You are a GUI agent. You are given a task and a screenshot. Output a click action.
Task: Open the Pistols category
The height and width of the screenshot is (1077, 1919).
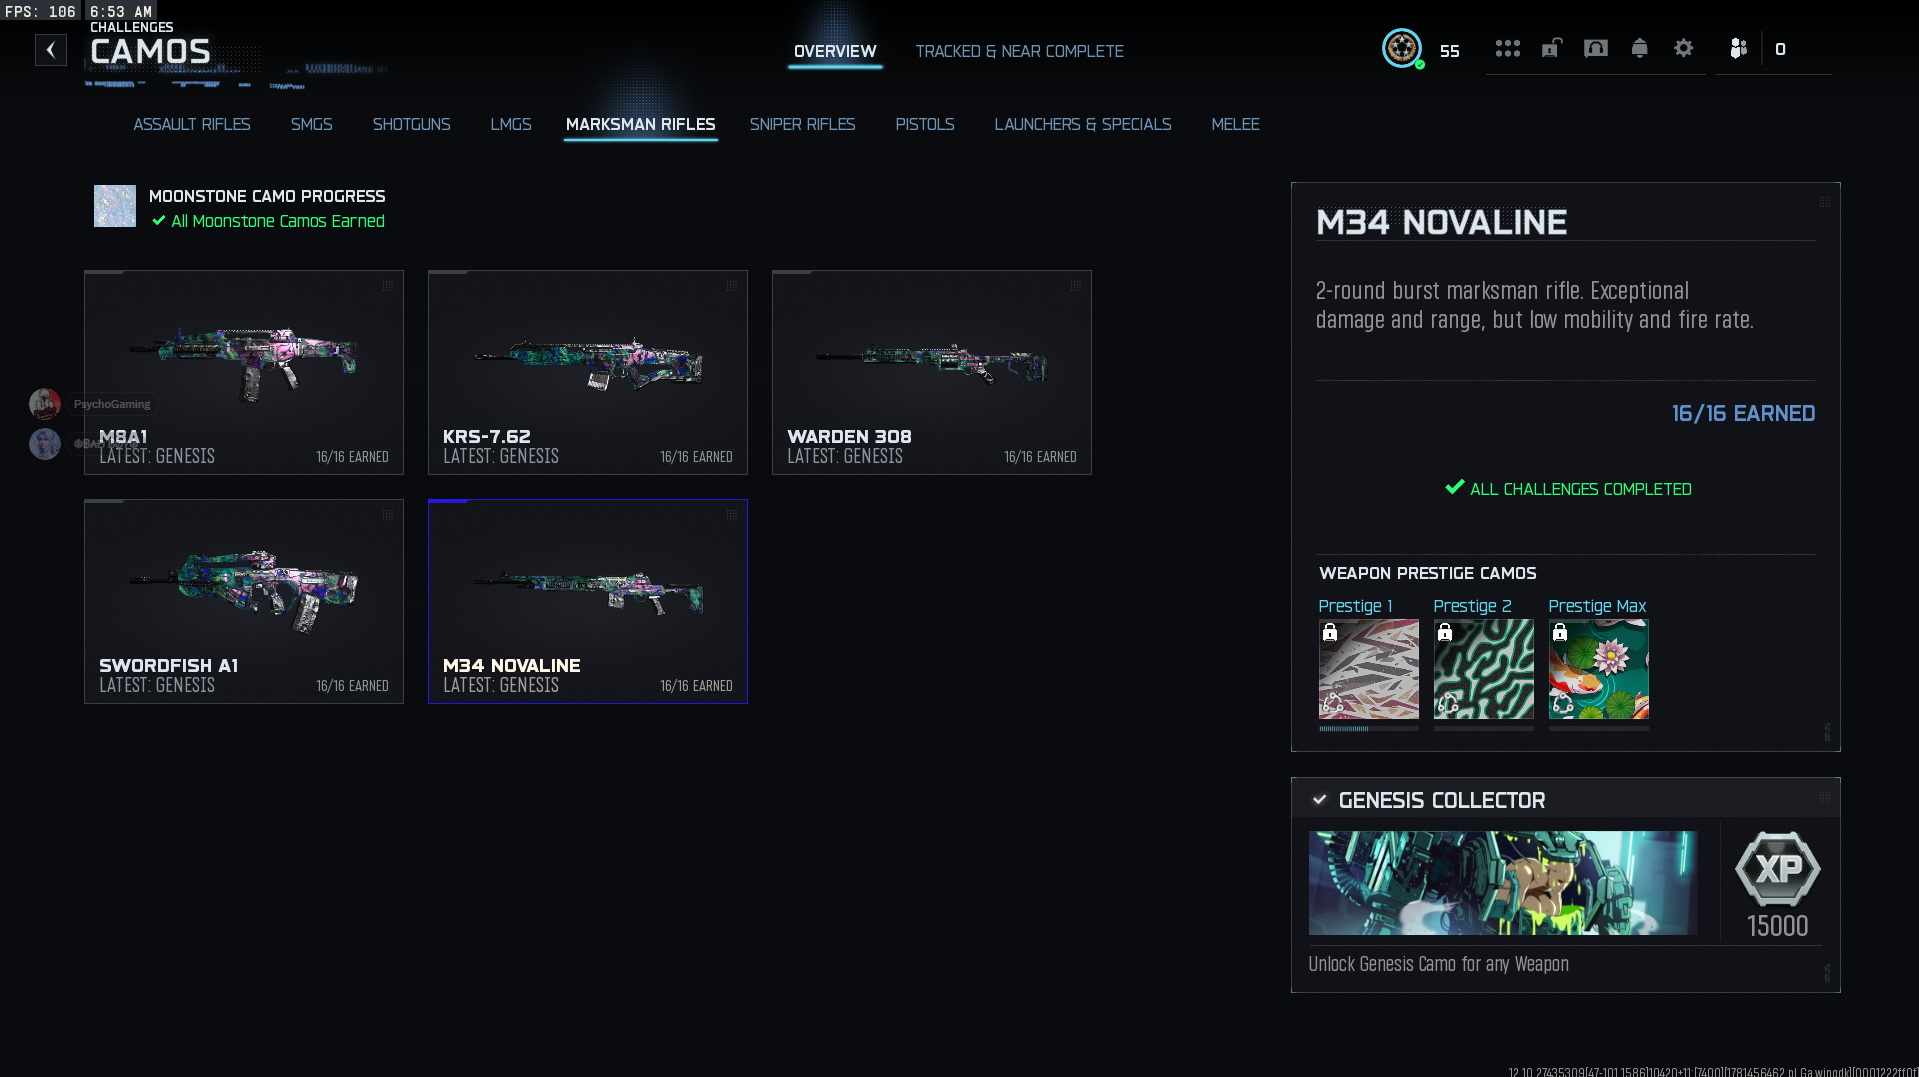click(924, 124)
